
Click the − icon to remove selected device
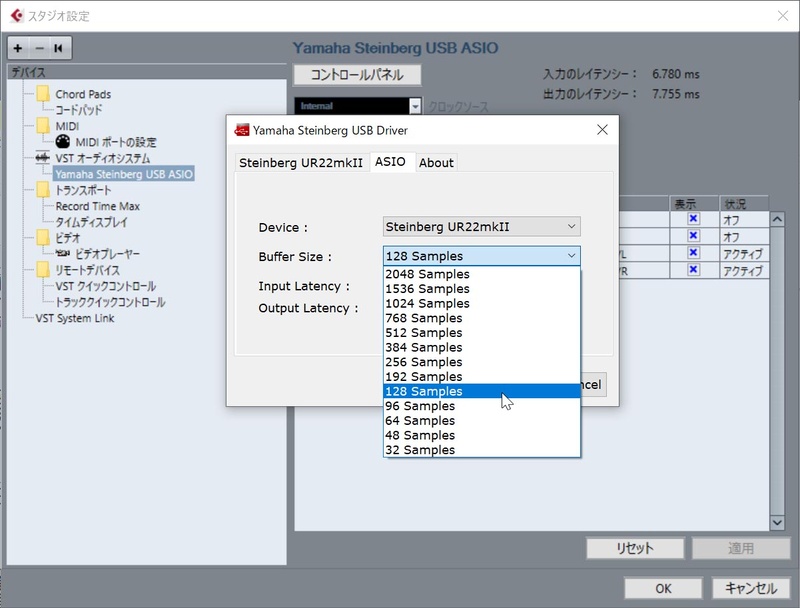39,48
